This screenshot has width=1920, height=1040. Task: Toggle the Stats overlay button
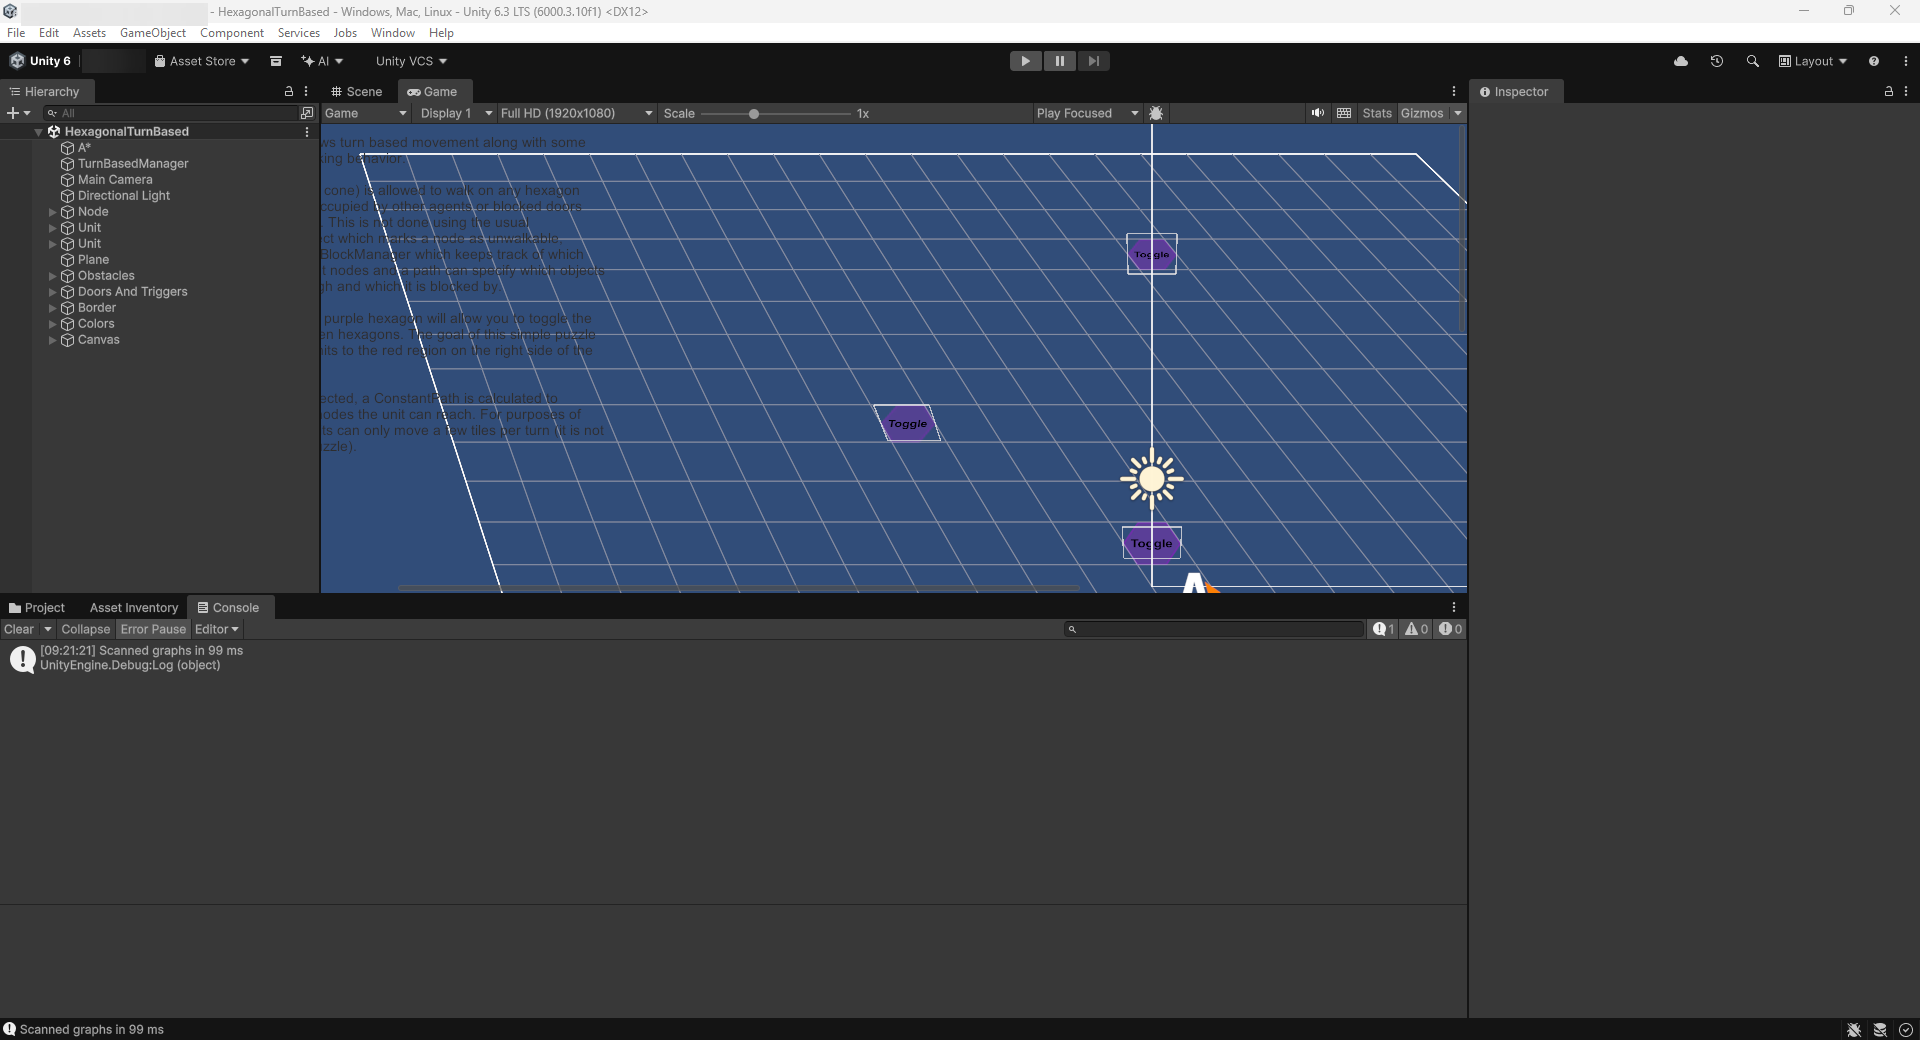click(x=1376, y=113)
